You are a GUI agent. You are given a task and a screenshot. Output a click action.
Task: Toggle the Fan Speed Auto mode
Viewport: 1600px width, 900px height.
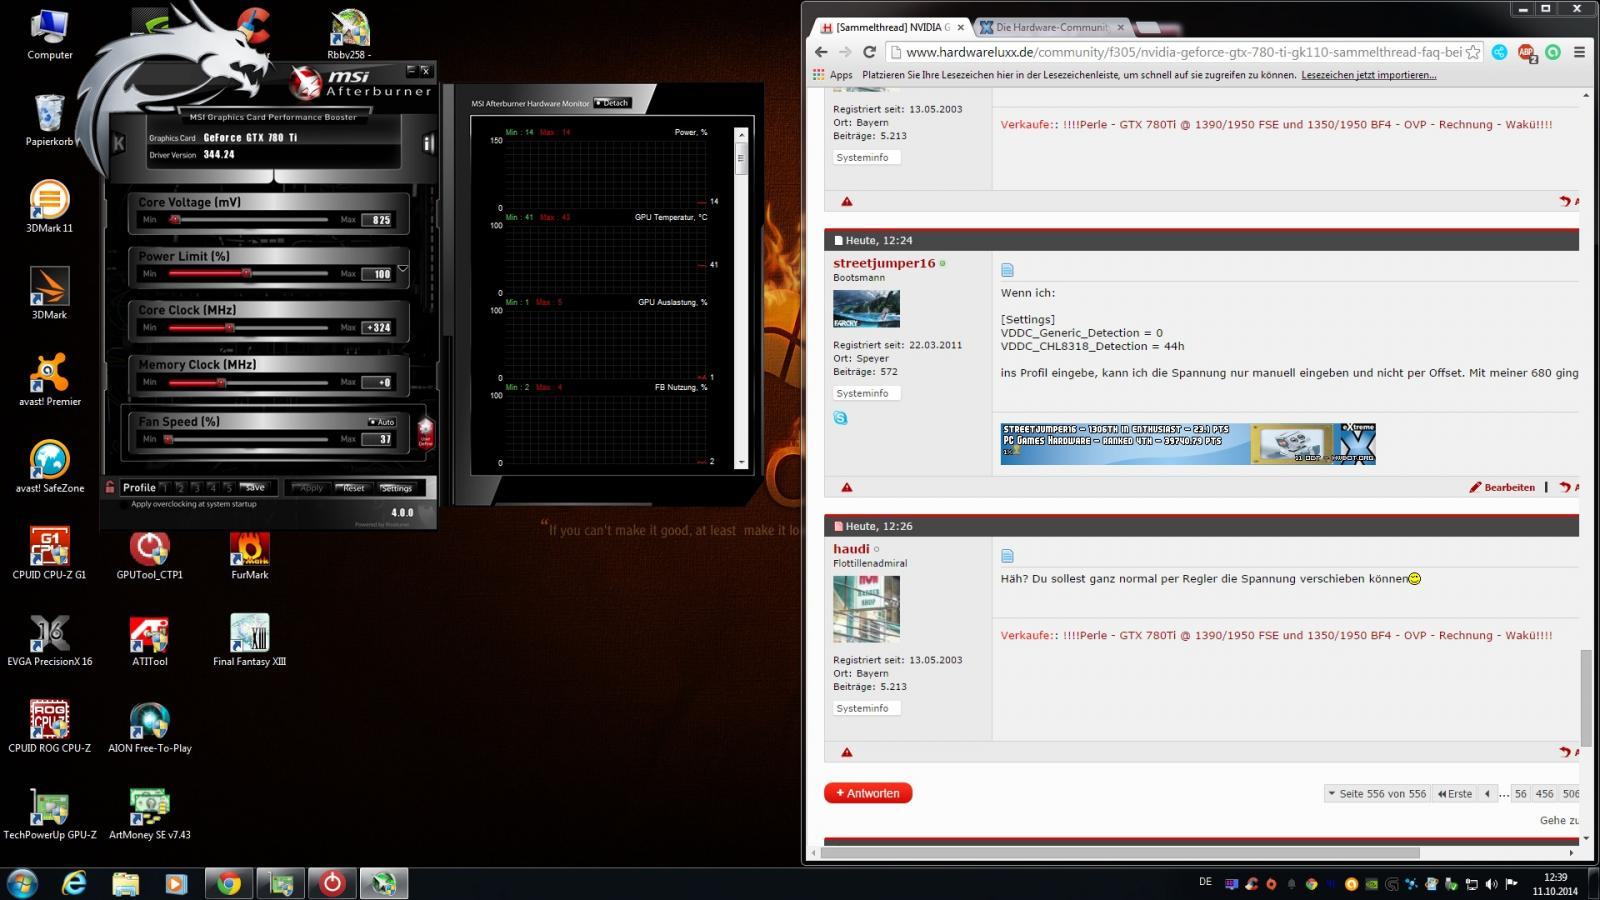click(x=382, y=422)
